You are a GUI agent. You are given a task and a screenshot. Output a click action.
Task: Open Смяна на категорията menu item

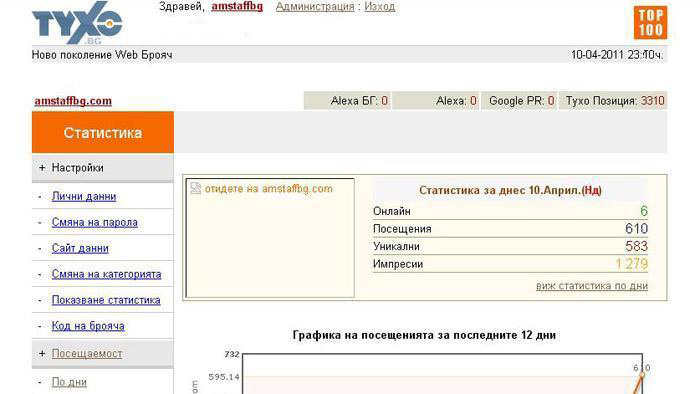coord(106,274)
